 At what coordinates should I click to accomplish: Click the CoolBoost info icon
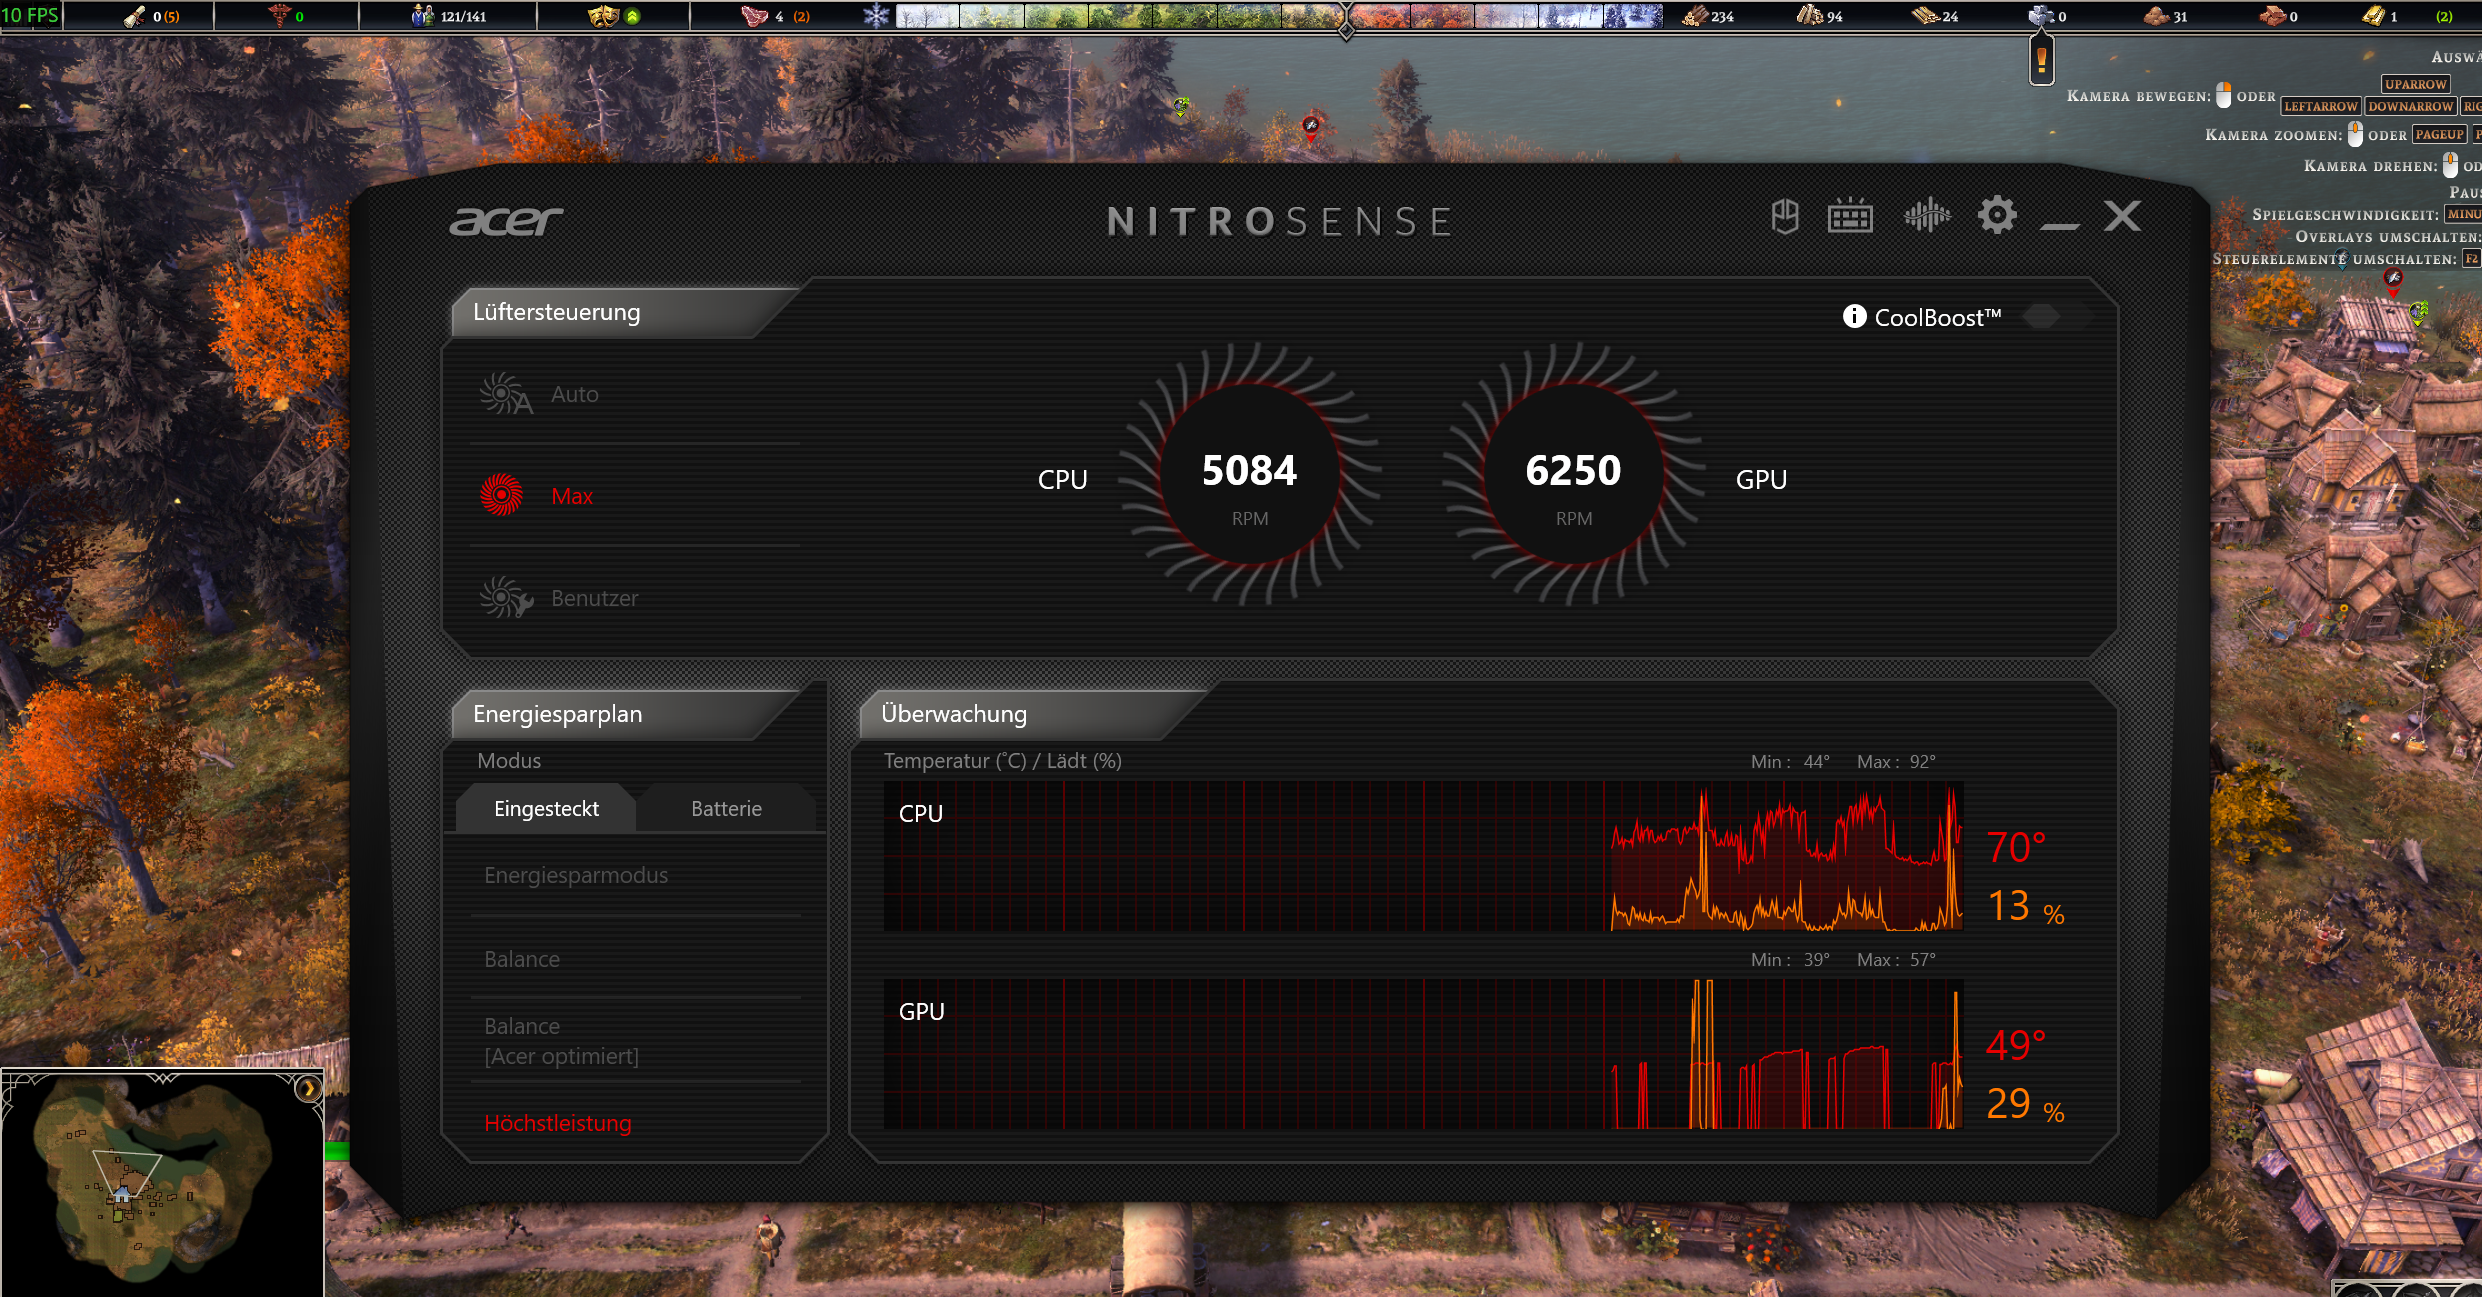(1854, 317)
